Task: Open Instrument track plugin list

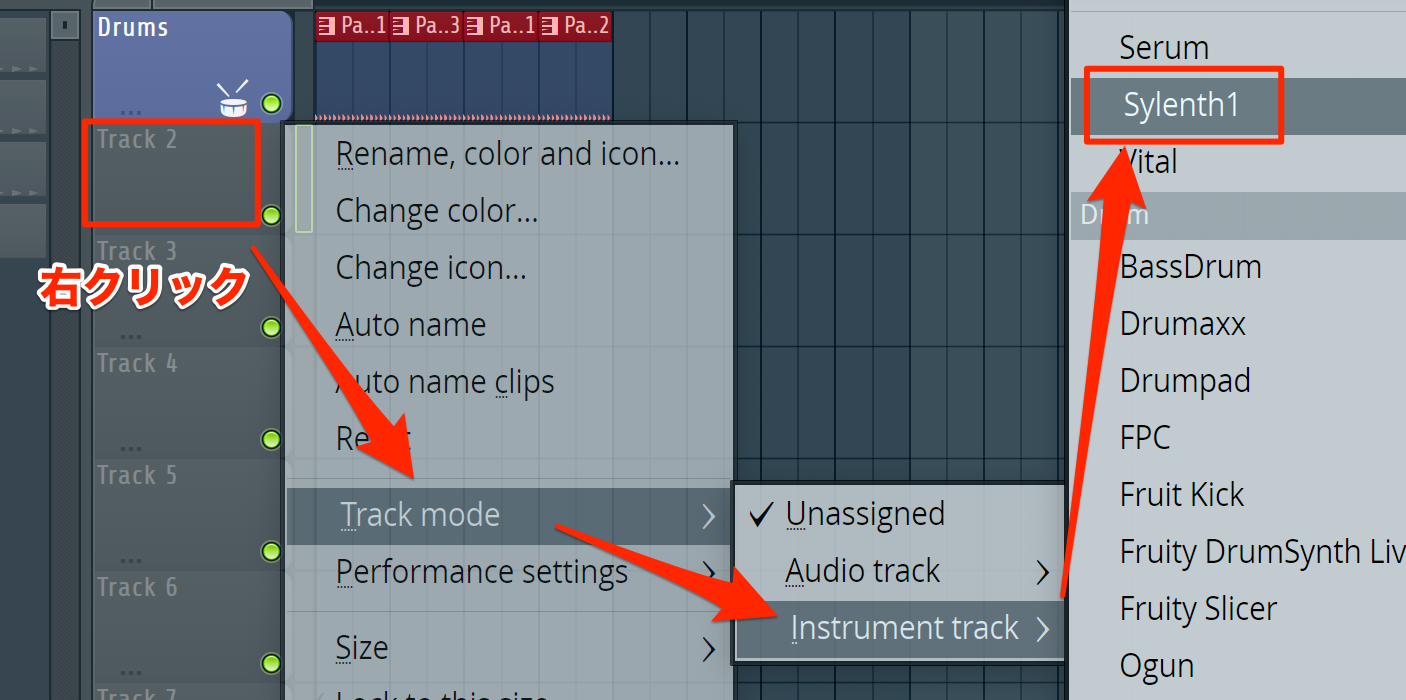Action: click(x=900, y=628)
